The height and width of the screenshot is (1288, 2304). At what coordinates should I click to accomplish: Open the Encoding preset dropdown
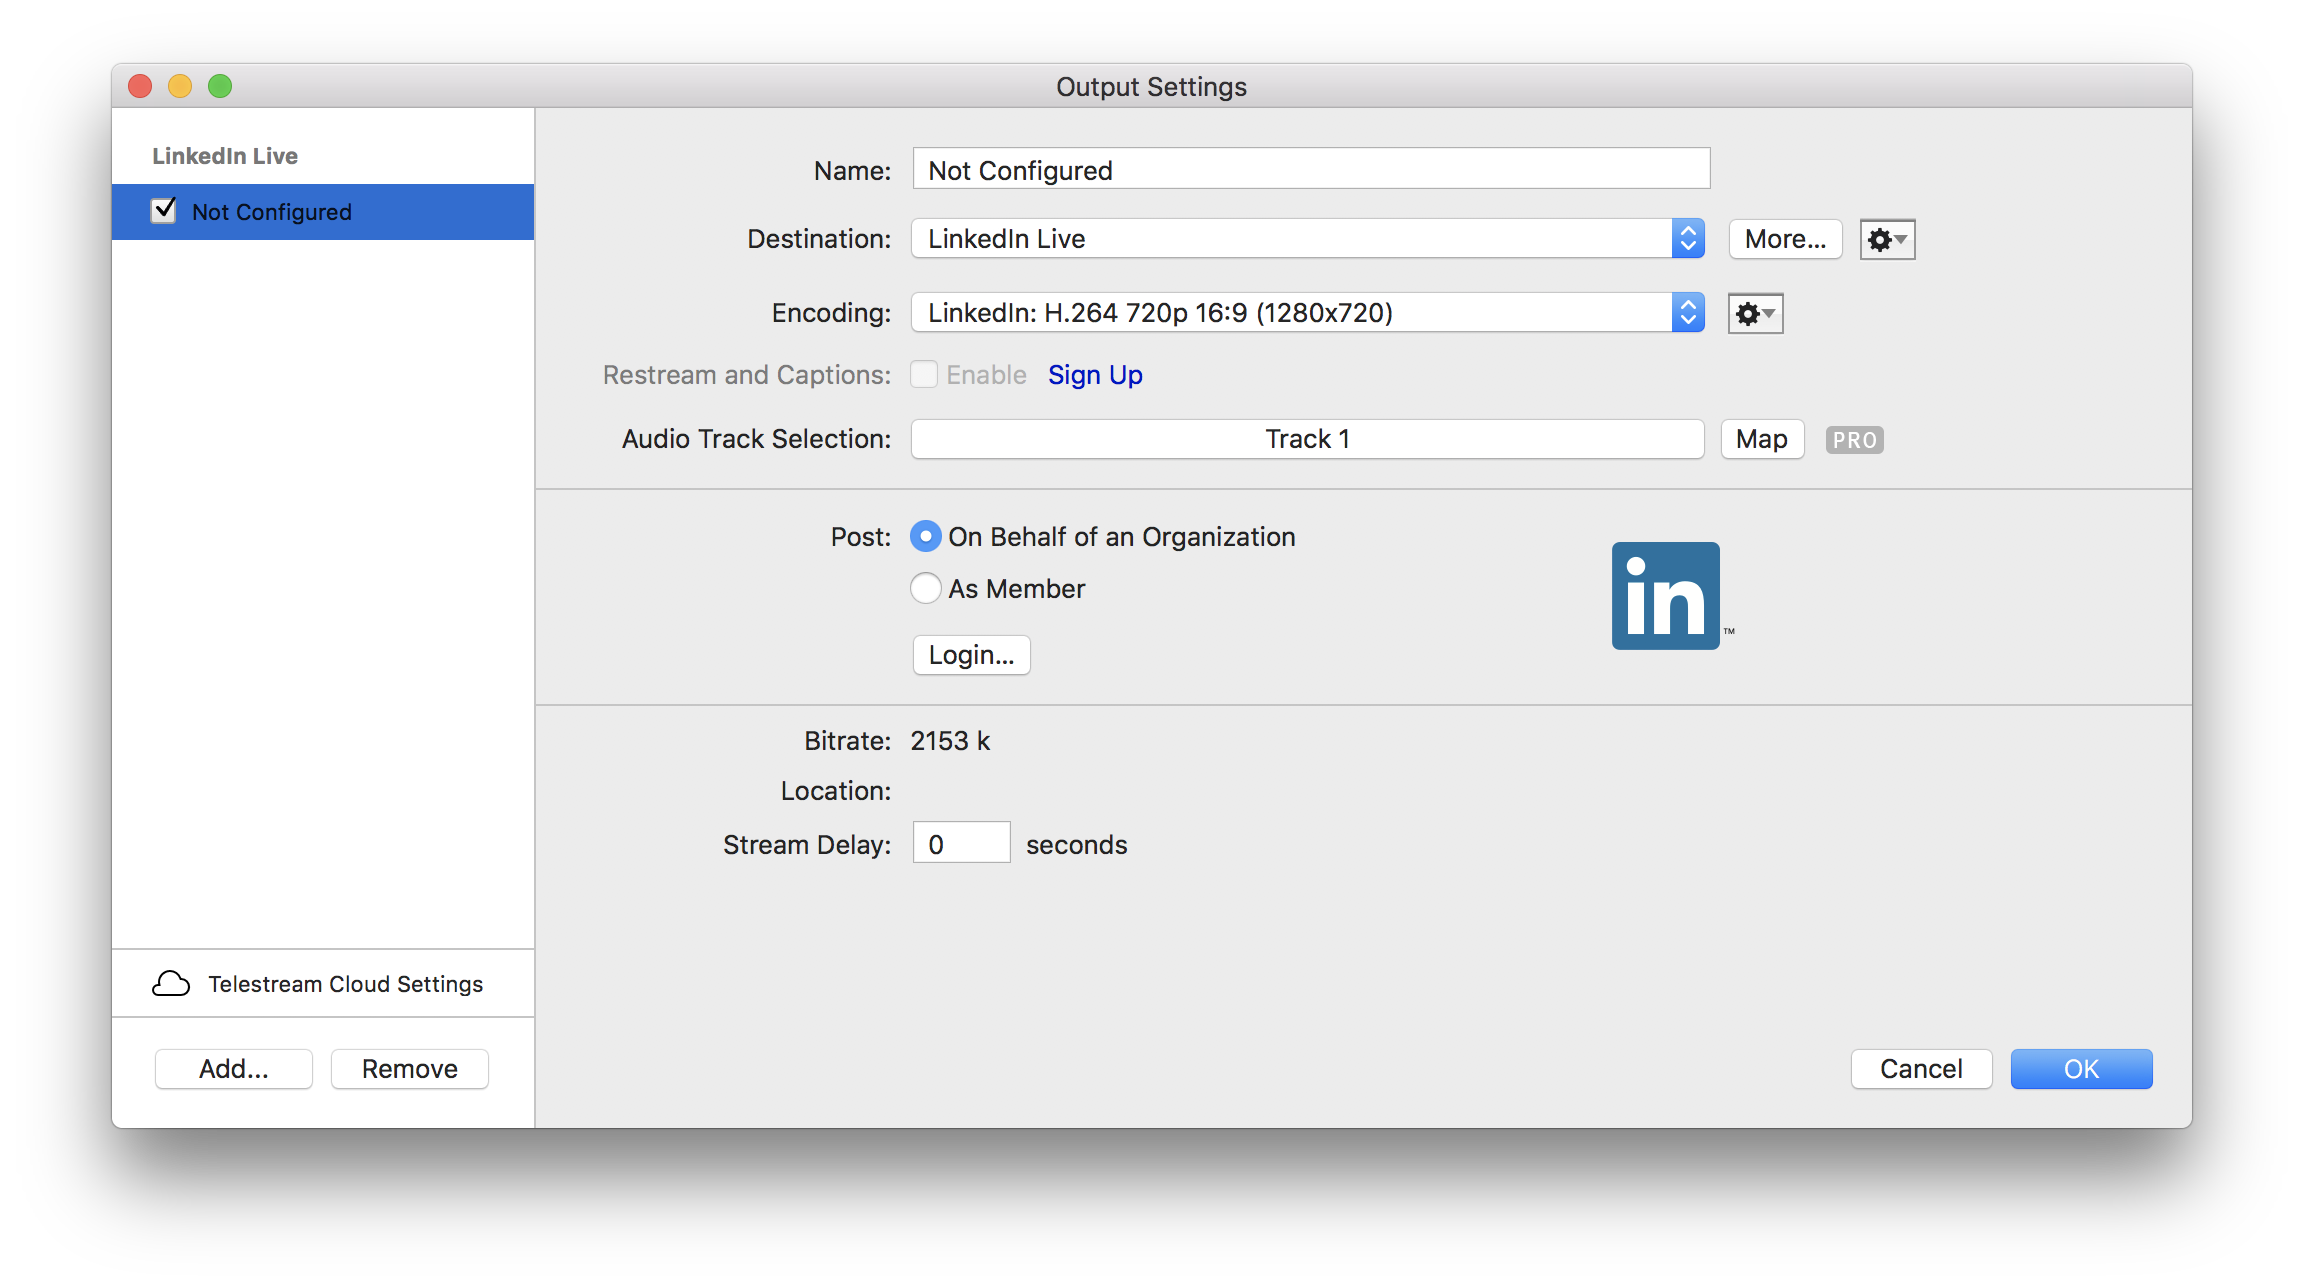pyautogui.click(x=1307, y=313)
